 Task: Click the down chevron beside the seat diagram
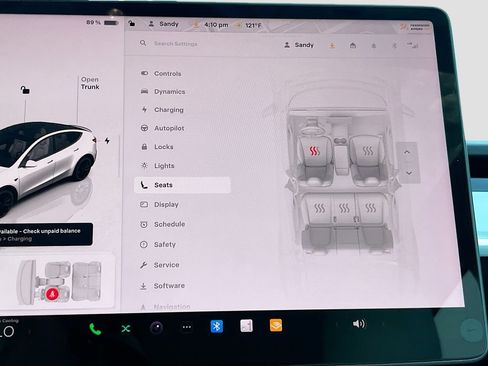pyautogui.click(x=409, y=173)
